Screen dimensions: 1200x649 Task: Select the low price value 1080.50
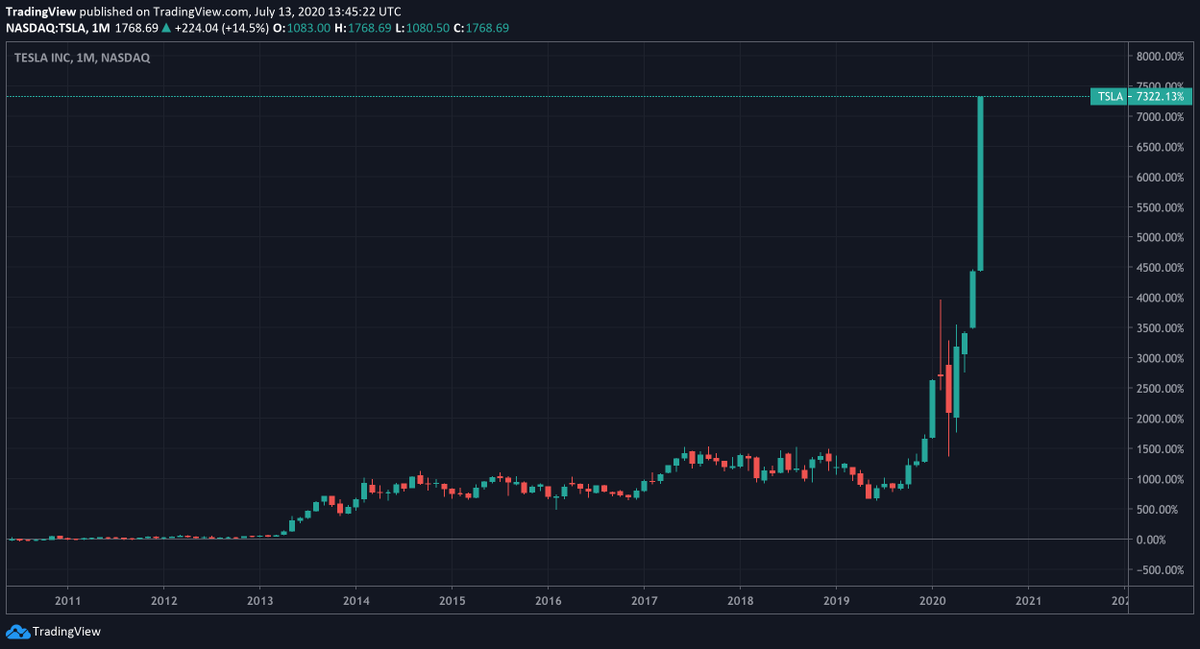428,28
